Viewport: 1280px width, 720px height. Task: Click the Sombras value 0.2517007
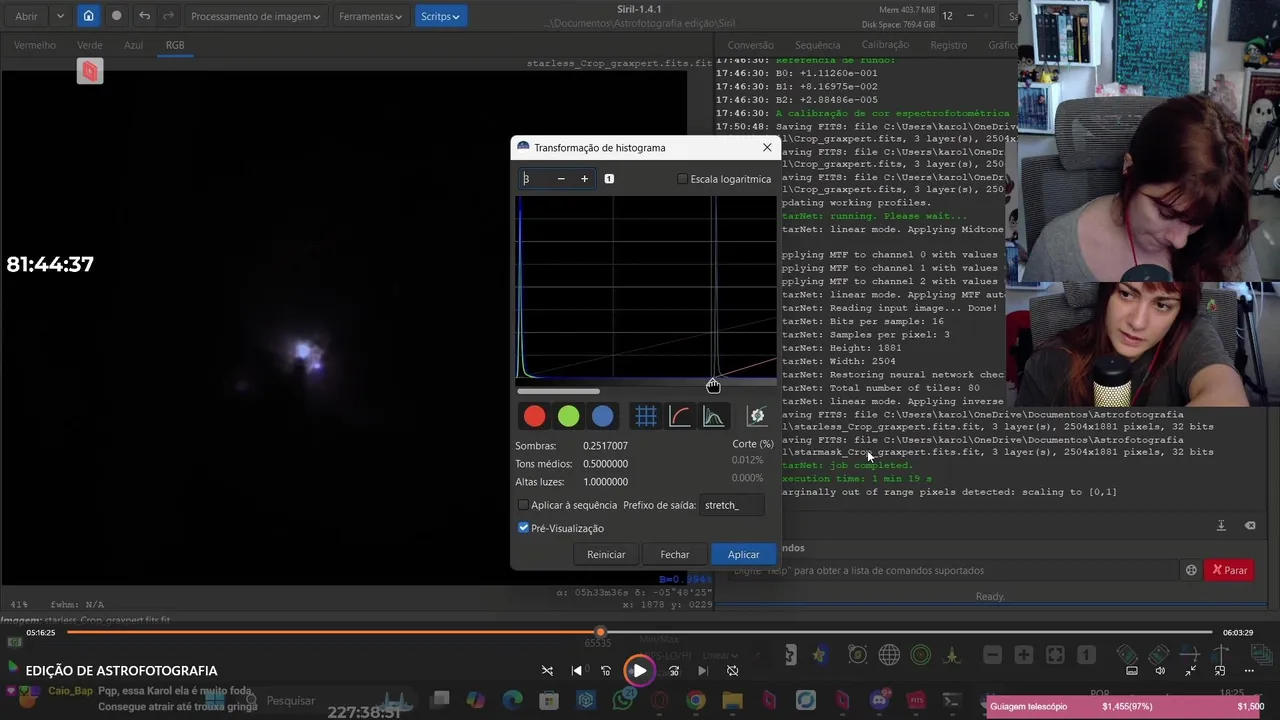click(606, 446)
